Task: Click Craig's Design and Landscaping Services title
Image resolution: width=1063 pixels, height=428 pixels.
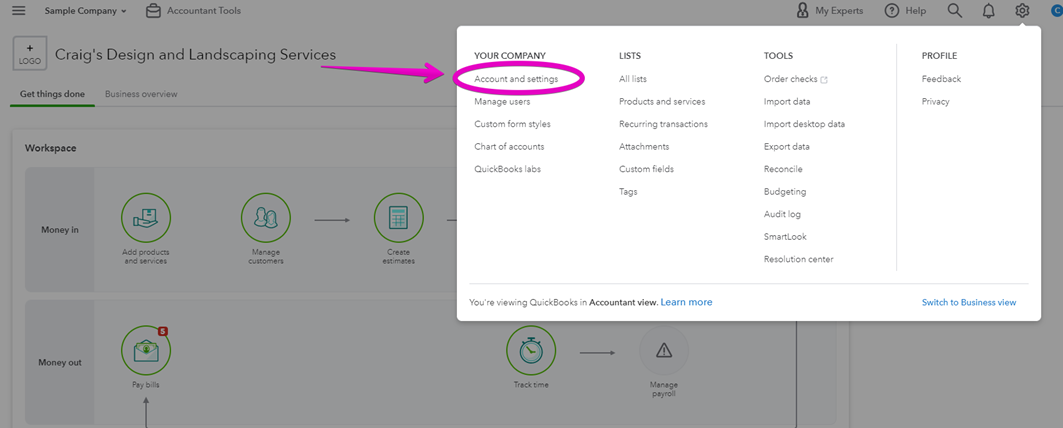Action: tap(195, 54)
